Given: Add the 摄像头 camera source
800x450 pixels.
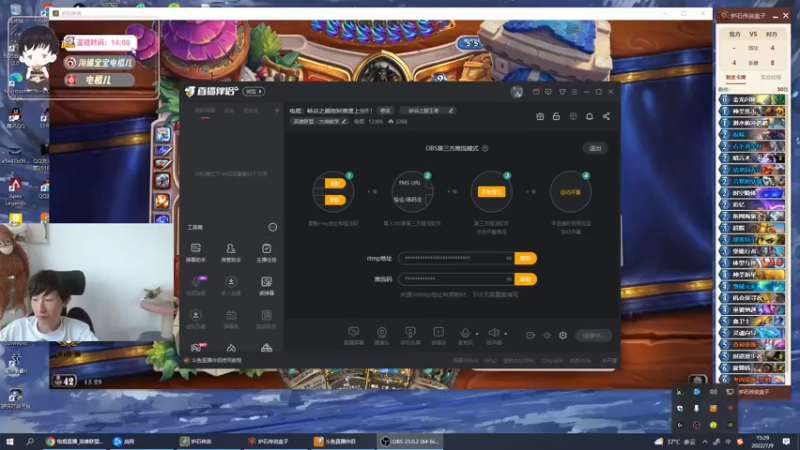Looking at the screenshot, I should (382, 336).
